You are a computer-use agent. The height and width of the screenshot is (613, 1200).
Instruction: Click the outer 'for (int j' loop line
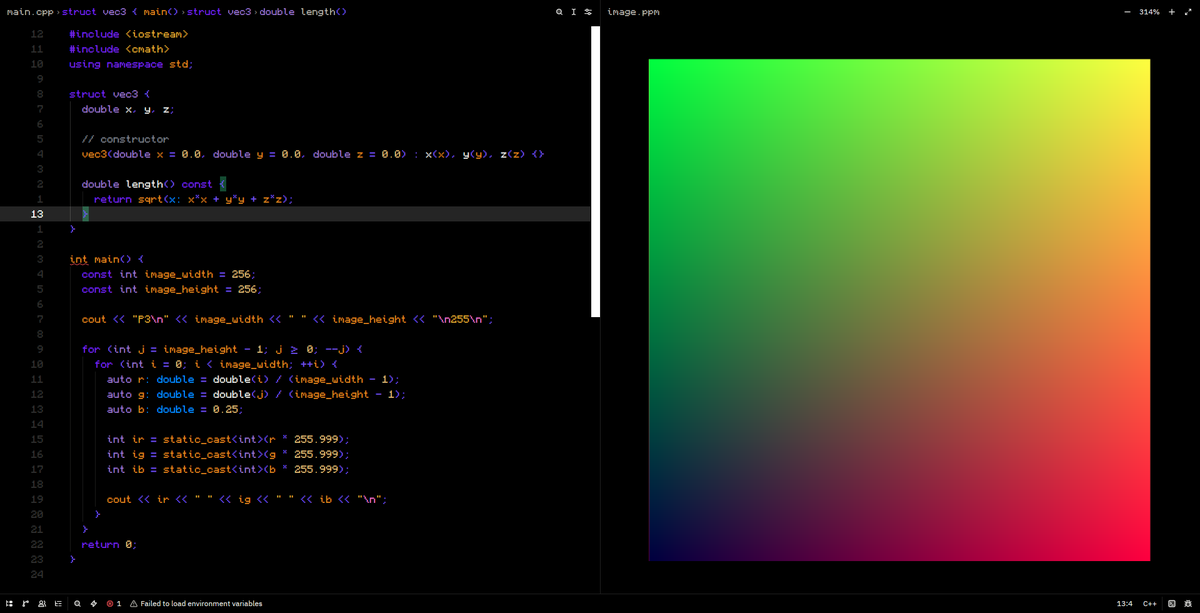[x=222, y=349]
